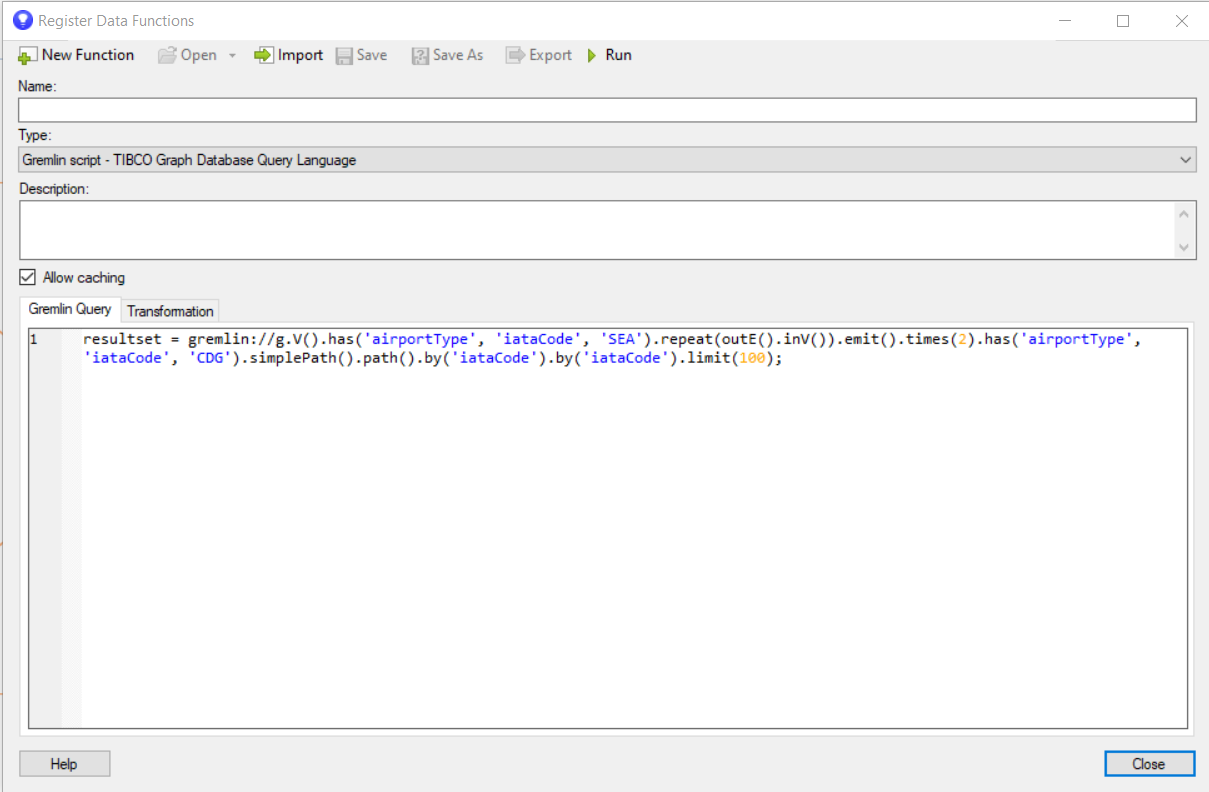Select the Gremlin Query tab
The height and width of the screenshot is (792, 1209).
tap(70, 309)
